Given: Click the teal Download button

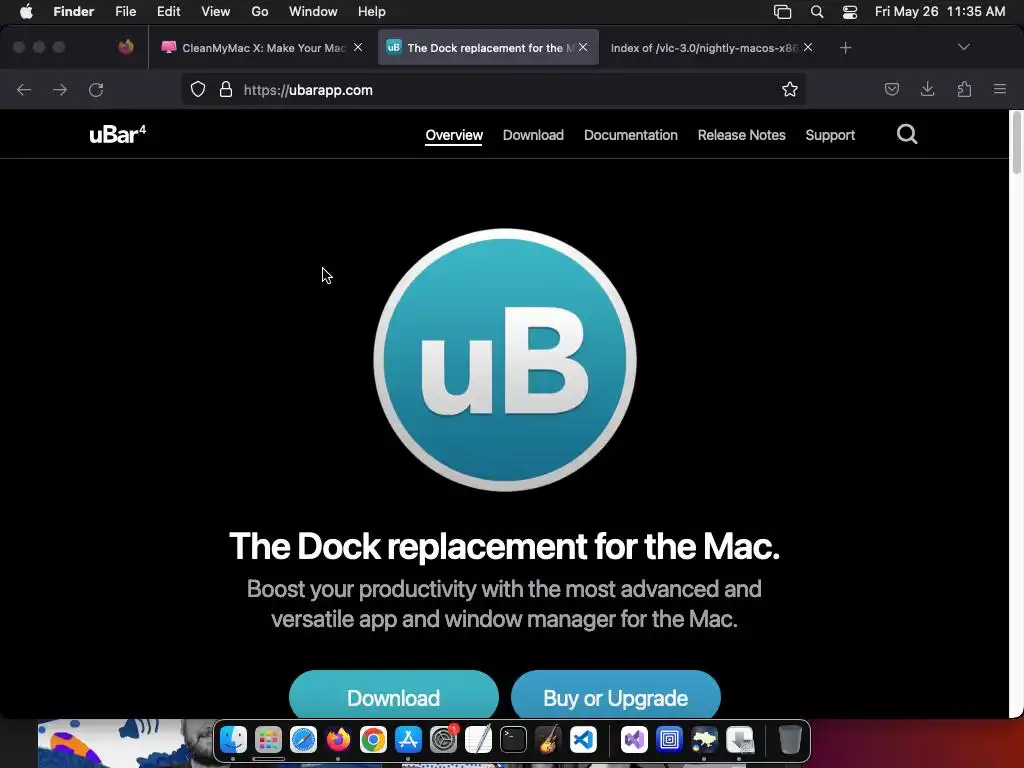Looking at the screenshot, I should tap(394, 694).
